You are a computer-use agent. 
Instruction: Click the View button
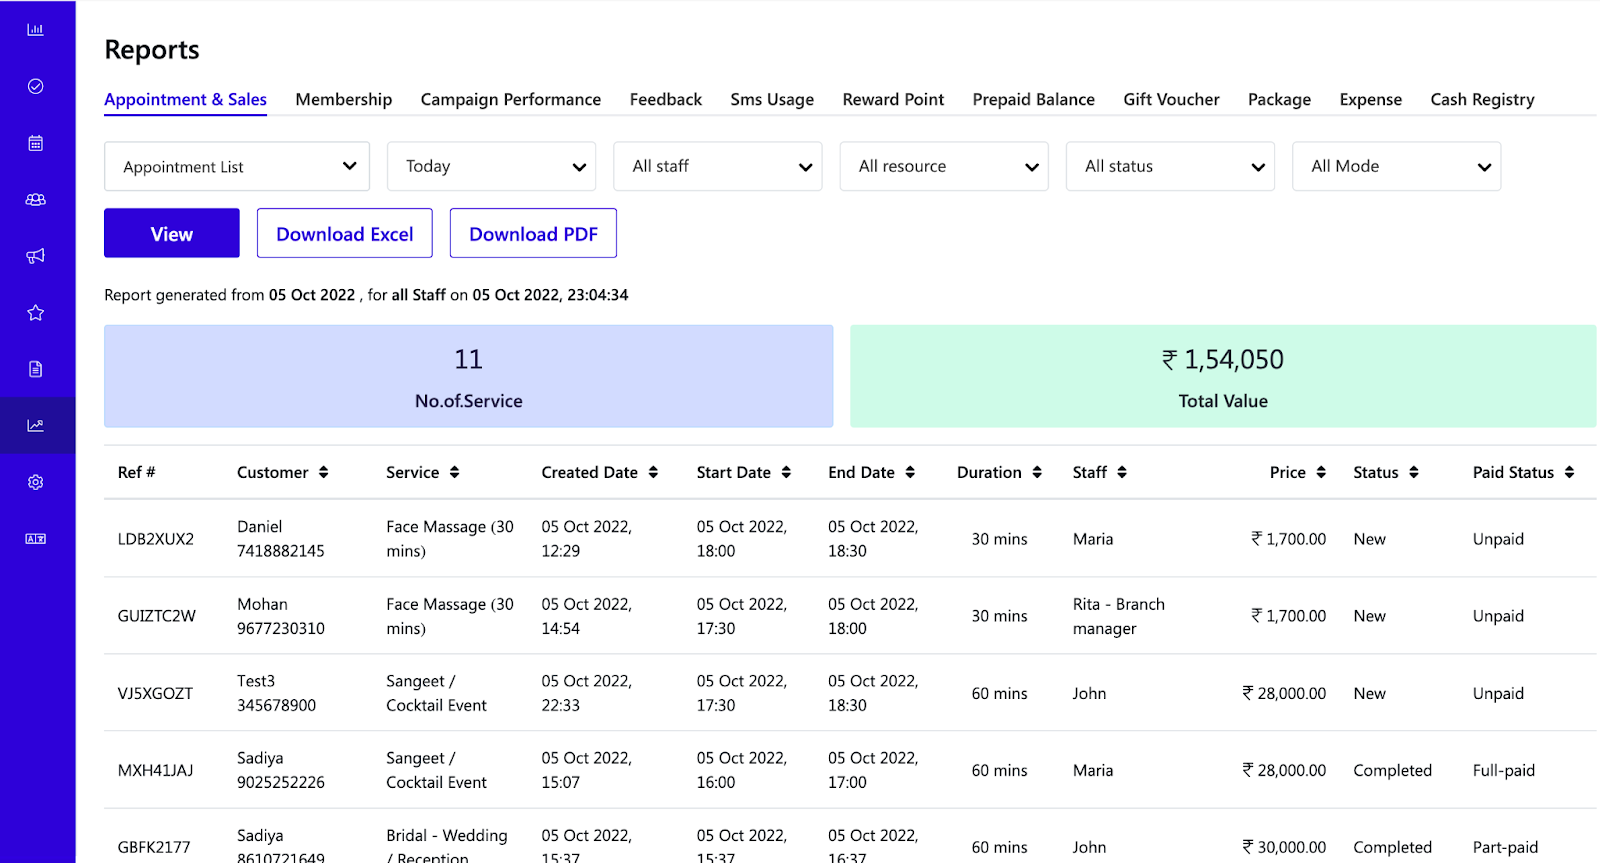[x=172, y=233]
